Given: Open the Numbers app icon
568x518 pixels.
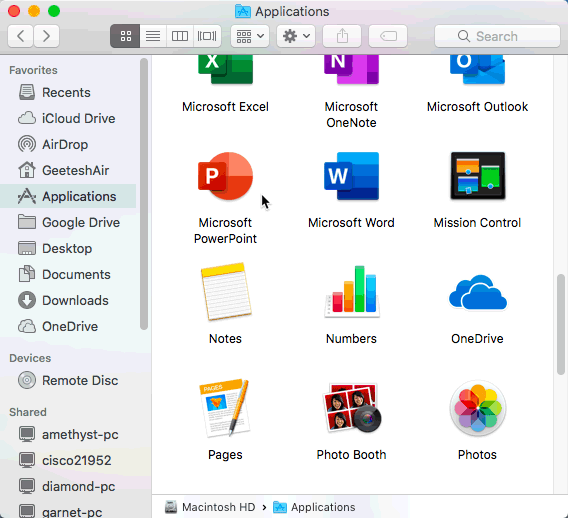Looking at the screenshot, I should pyautogui.click(x=352, y=292).
